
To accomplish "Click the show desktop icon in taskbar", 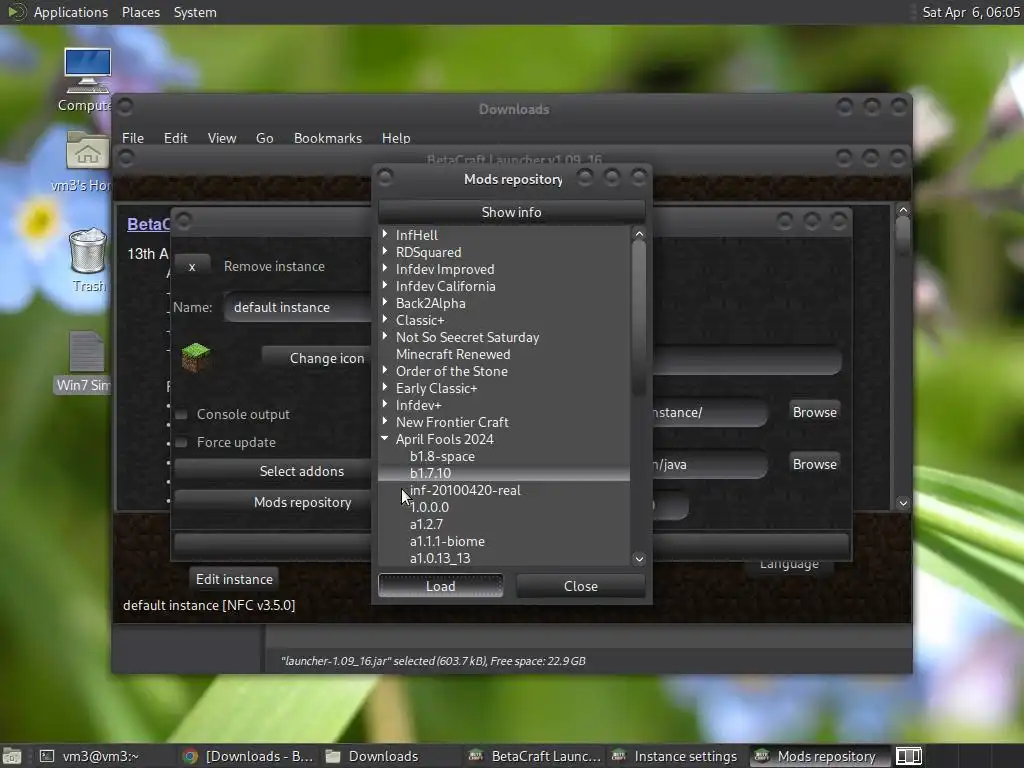I will pos(12,756).
